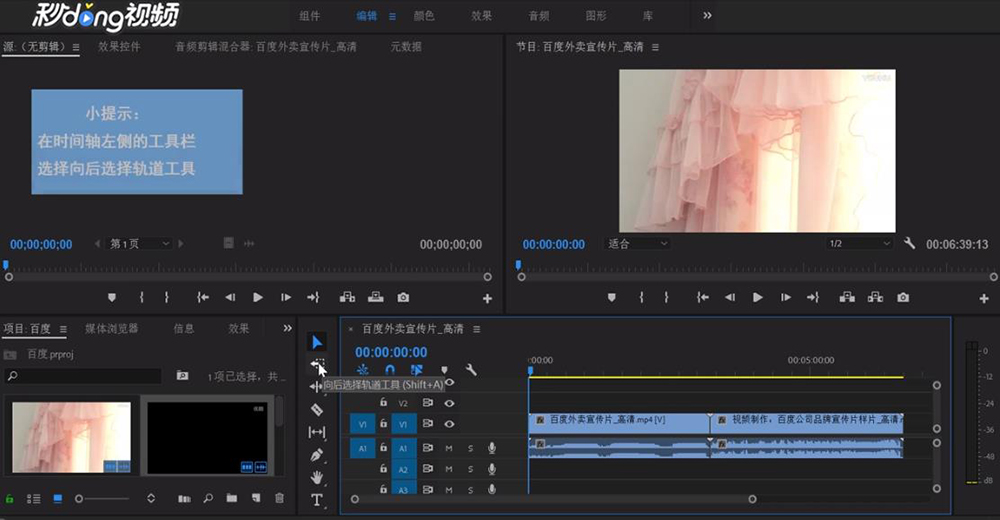The image size is (1000, 520).
Task: Open button editor in Source monitor
Action: 487,298
